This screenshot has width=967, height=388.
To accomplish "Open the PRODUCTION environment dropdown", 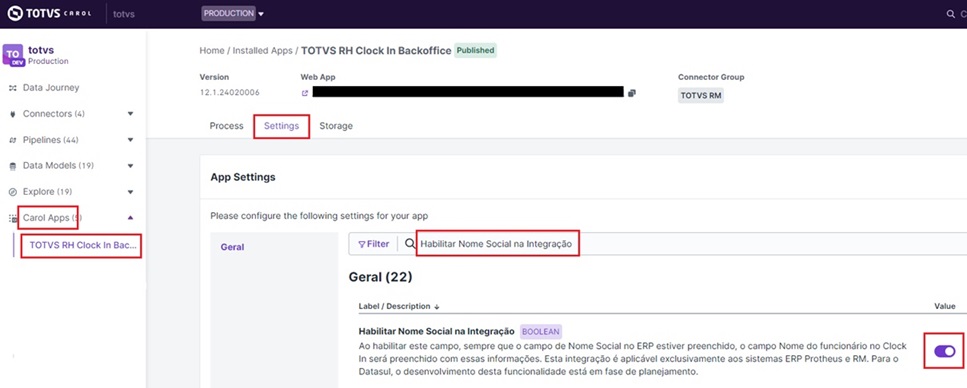I will pyautogui.click(x=232, y=13).
